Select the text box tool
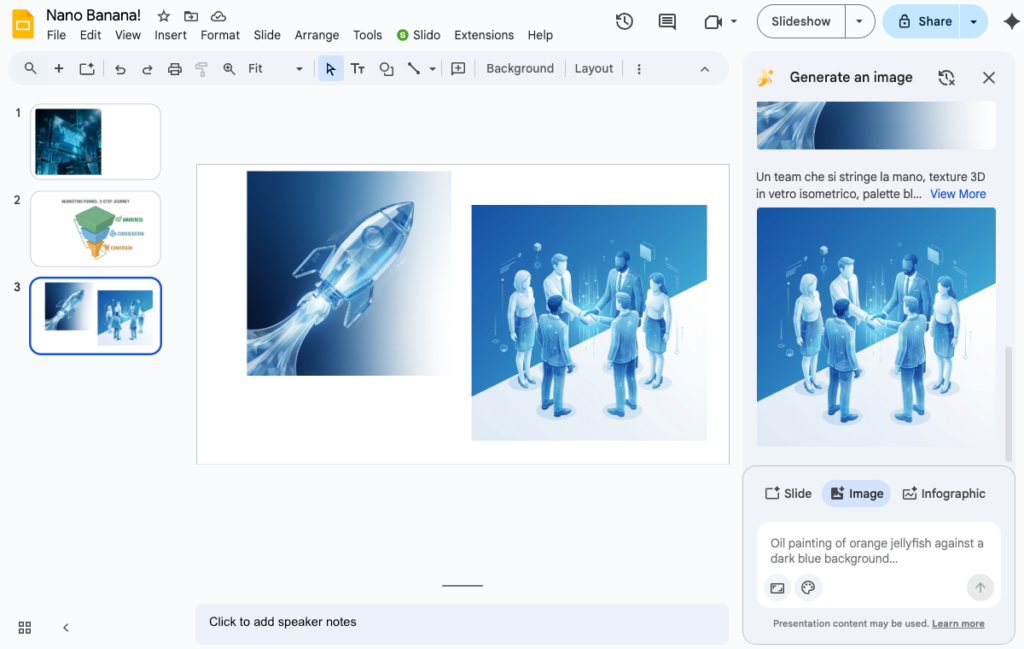This screenshot has height=649, width=1024. click(357, 69)
